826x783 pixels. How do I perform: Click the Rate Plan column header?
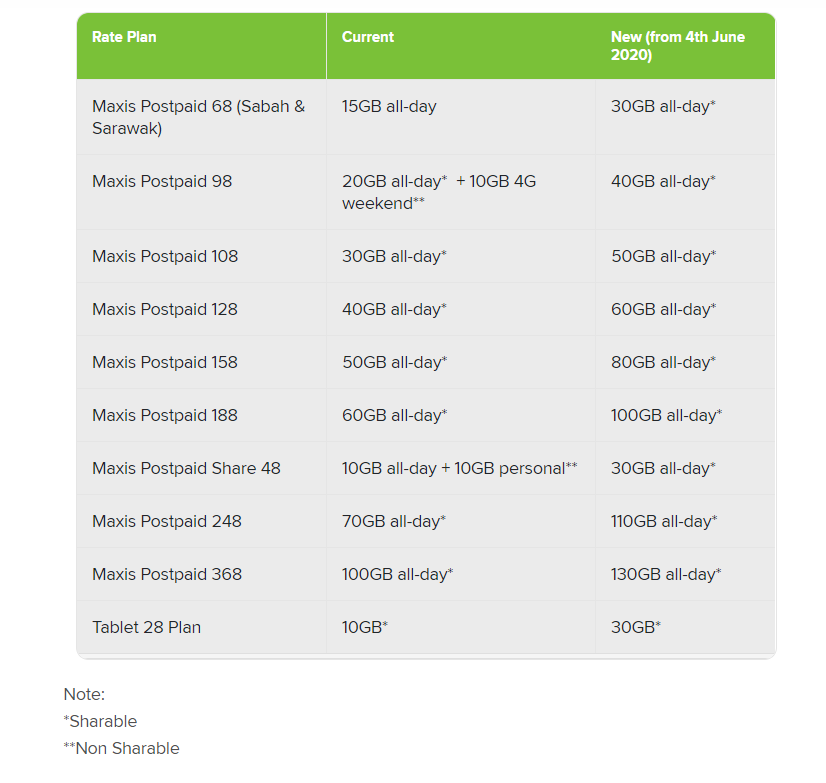124,37
